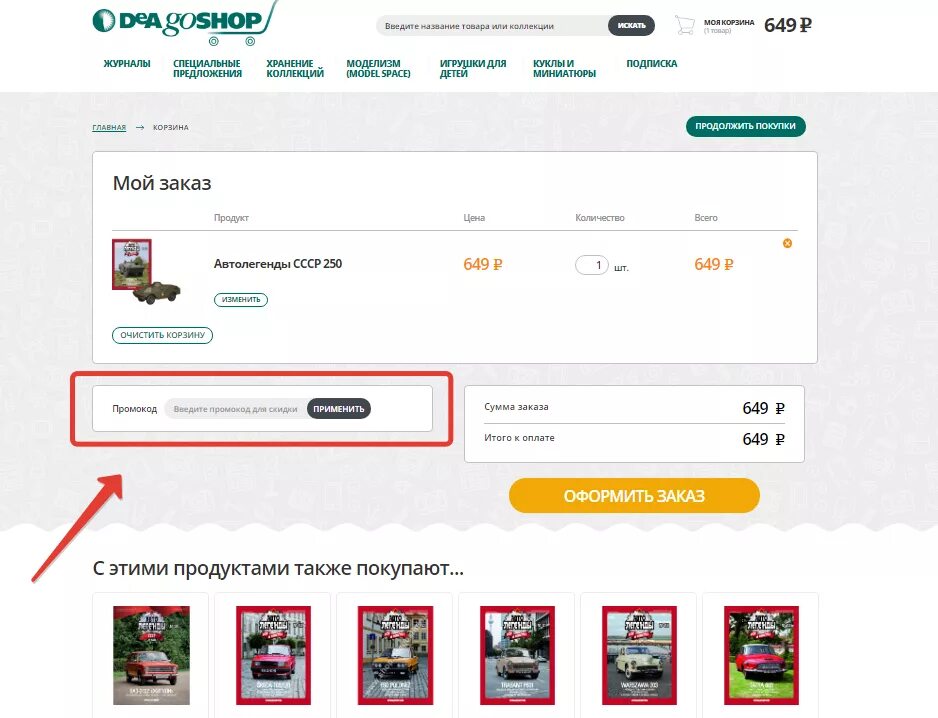938x718 pixels.
Task: Go to ХРАНЕНИЕ КОЛЛЕКЦИЙ section
Action: pos(295,68)
